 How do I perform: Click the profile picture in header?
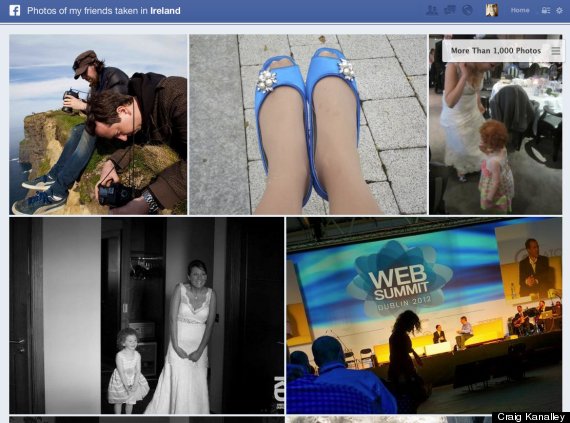click(491, 10)
